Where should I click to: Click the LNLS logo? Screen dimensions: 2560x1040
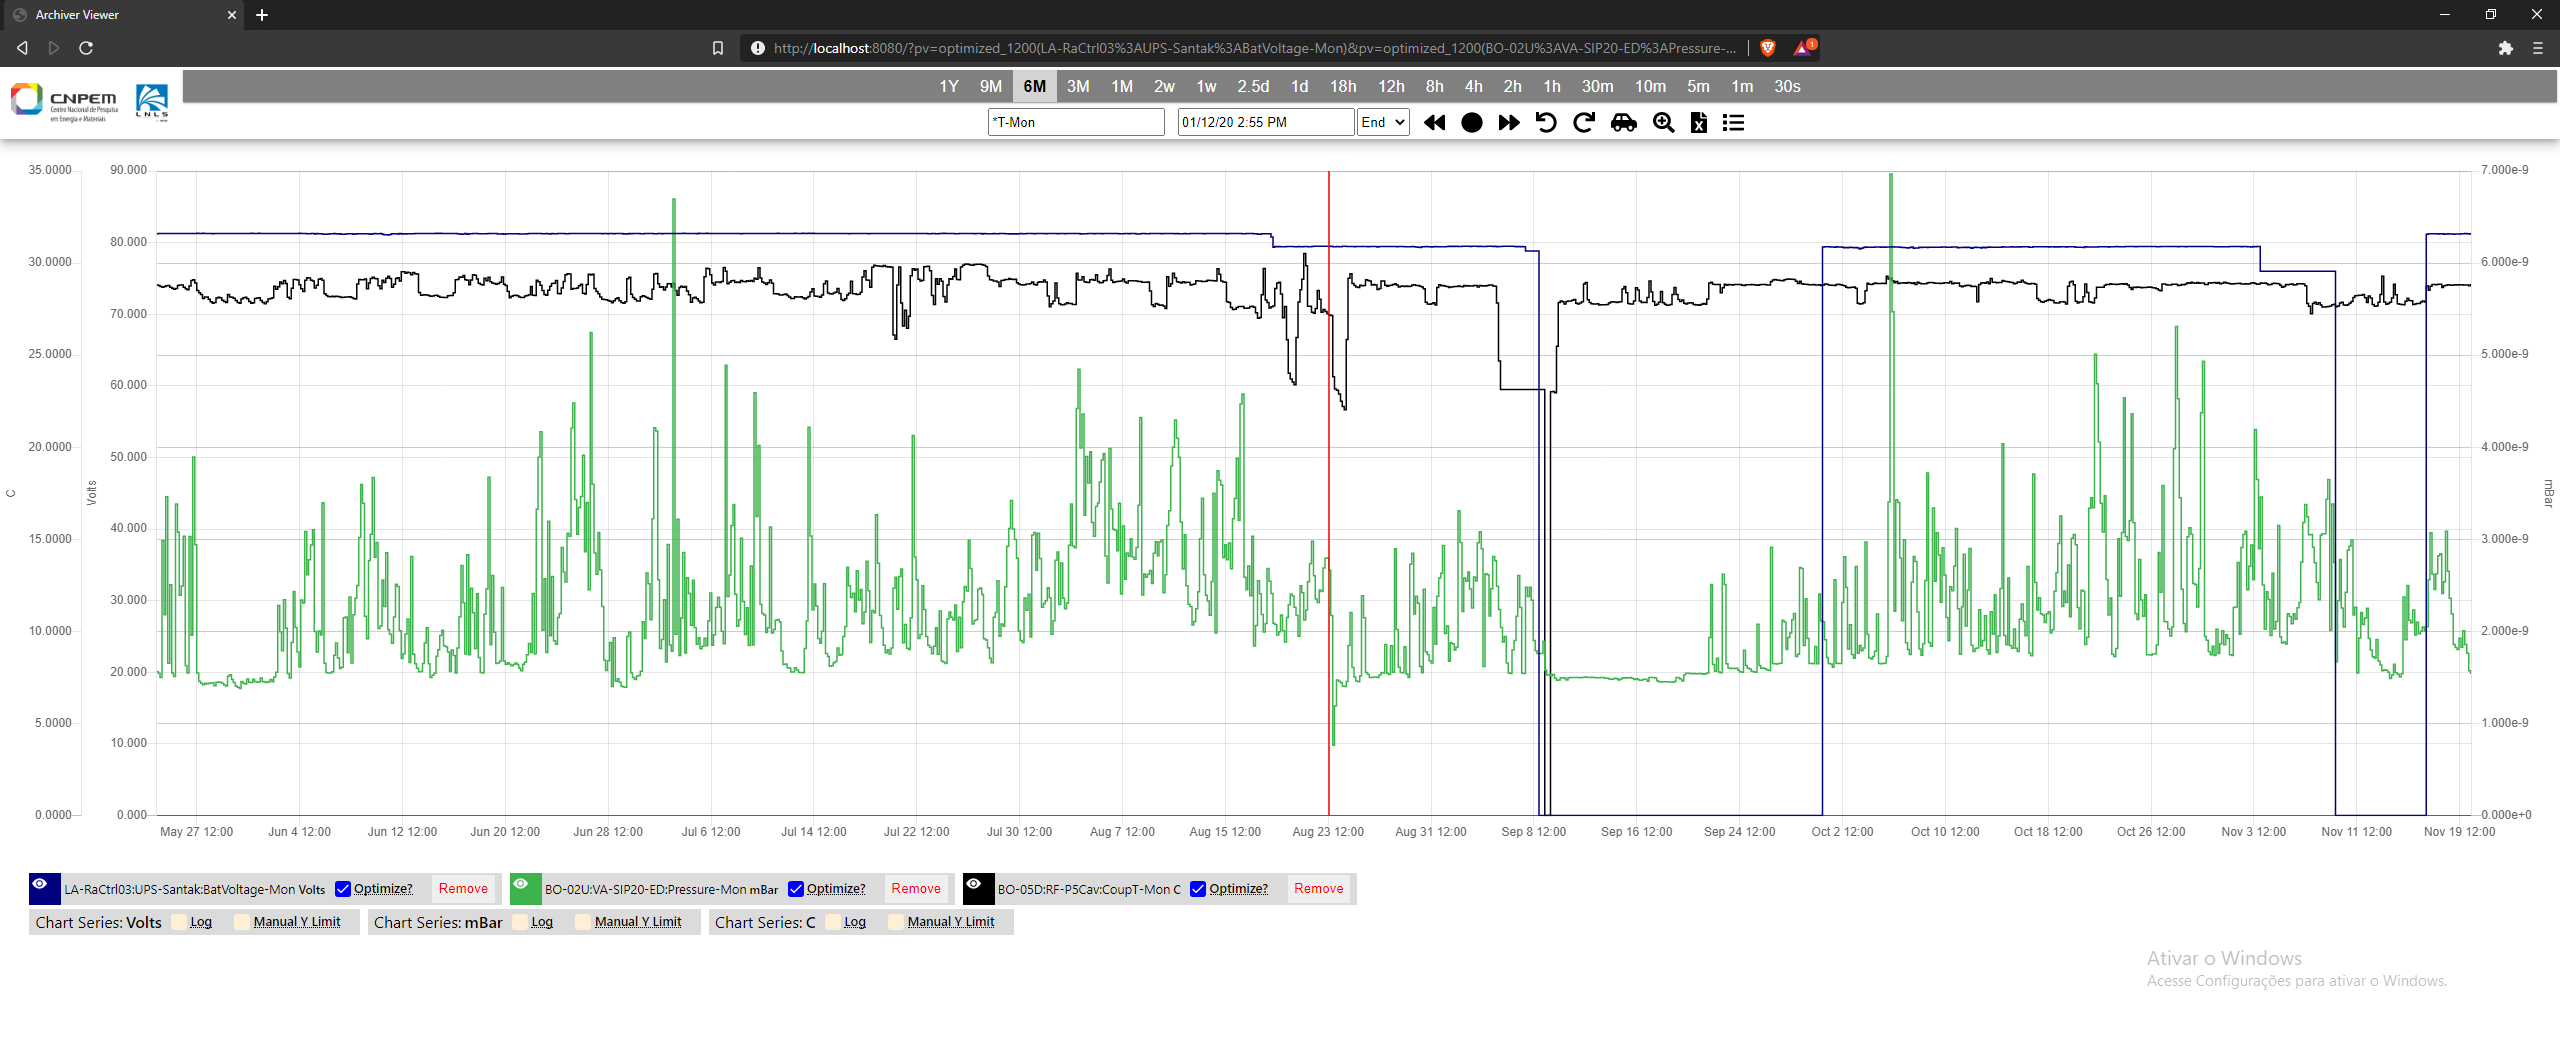click(x=152, y=102)
